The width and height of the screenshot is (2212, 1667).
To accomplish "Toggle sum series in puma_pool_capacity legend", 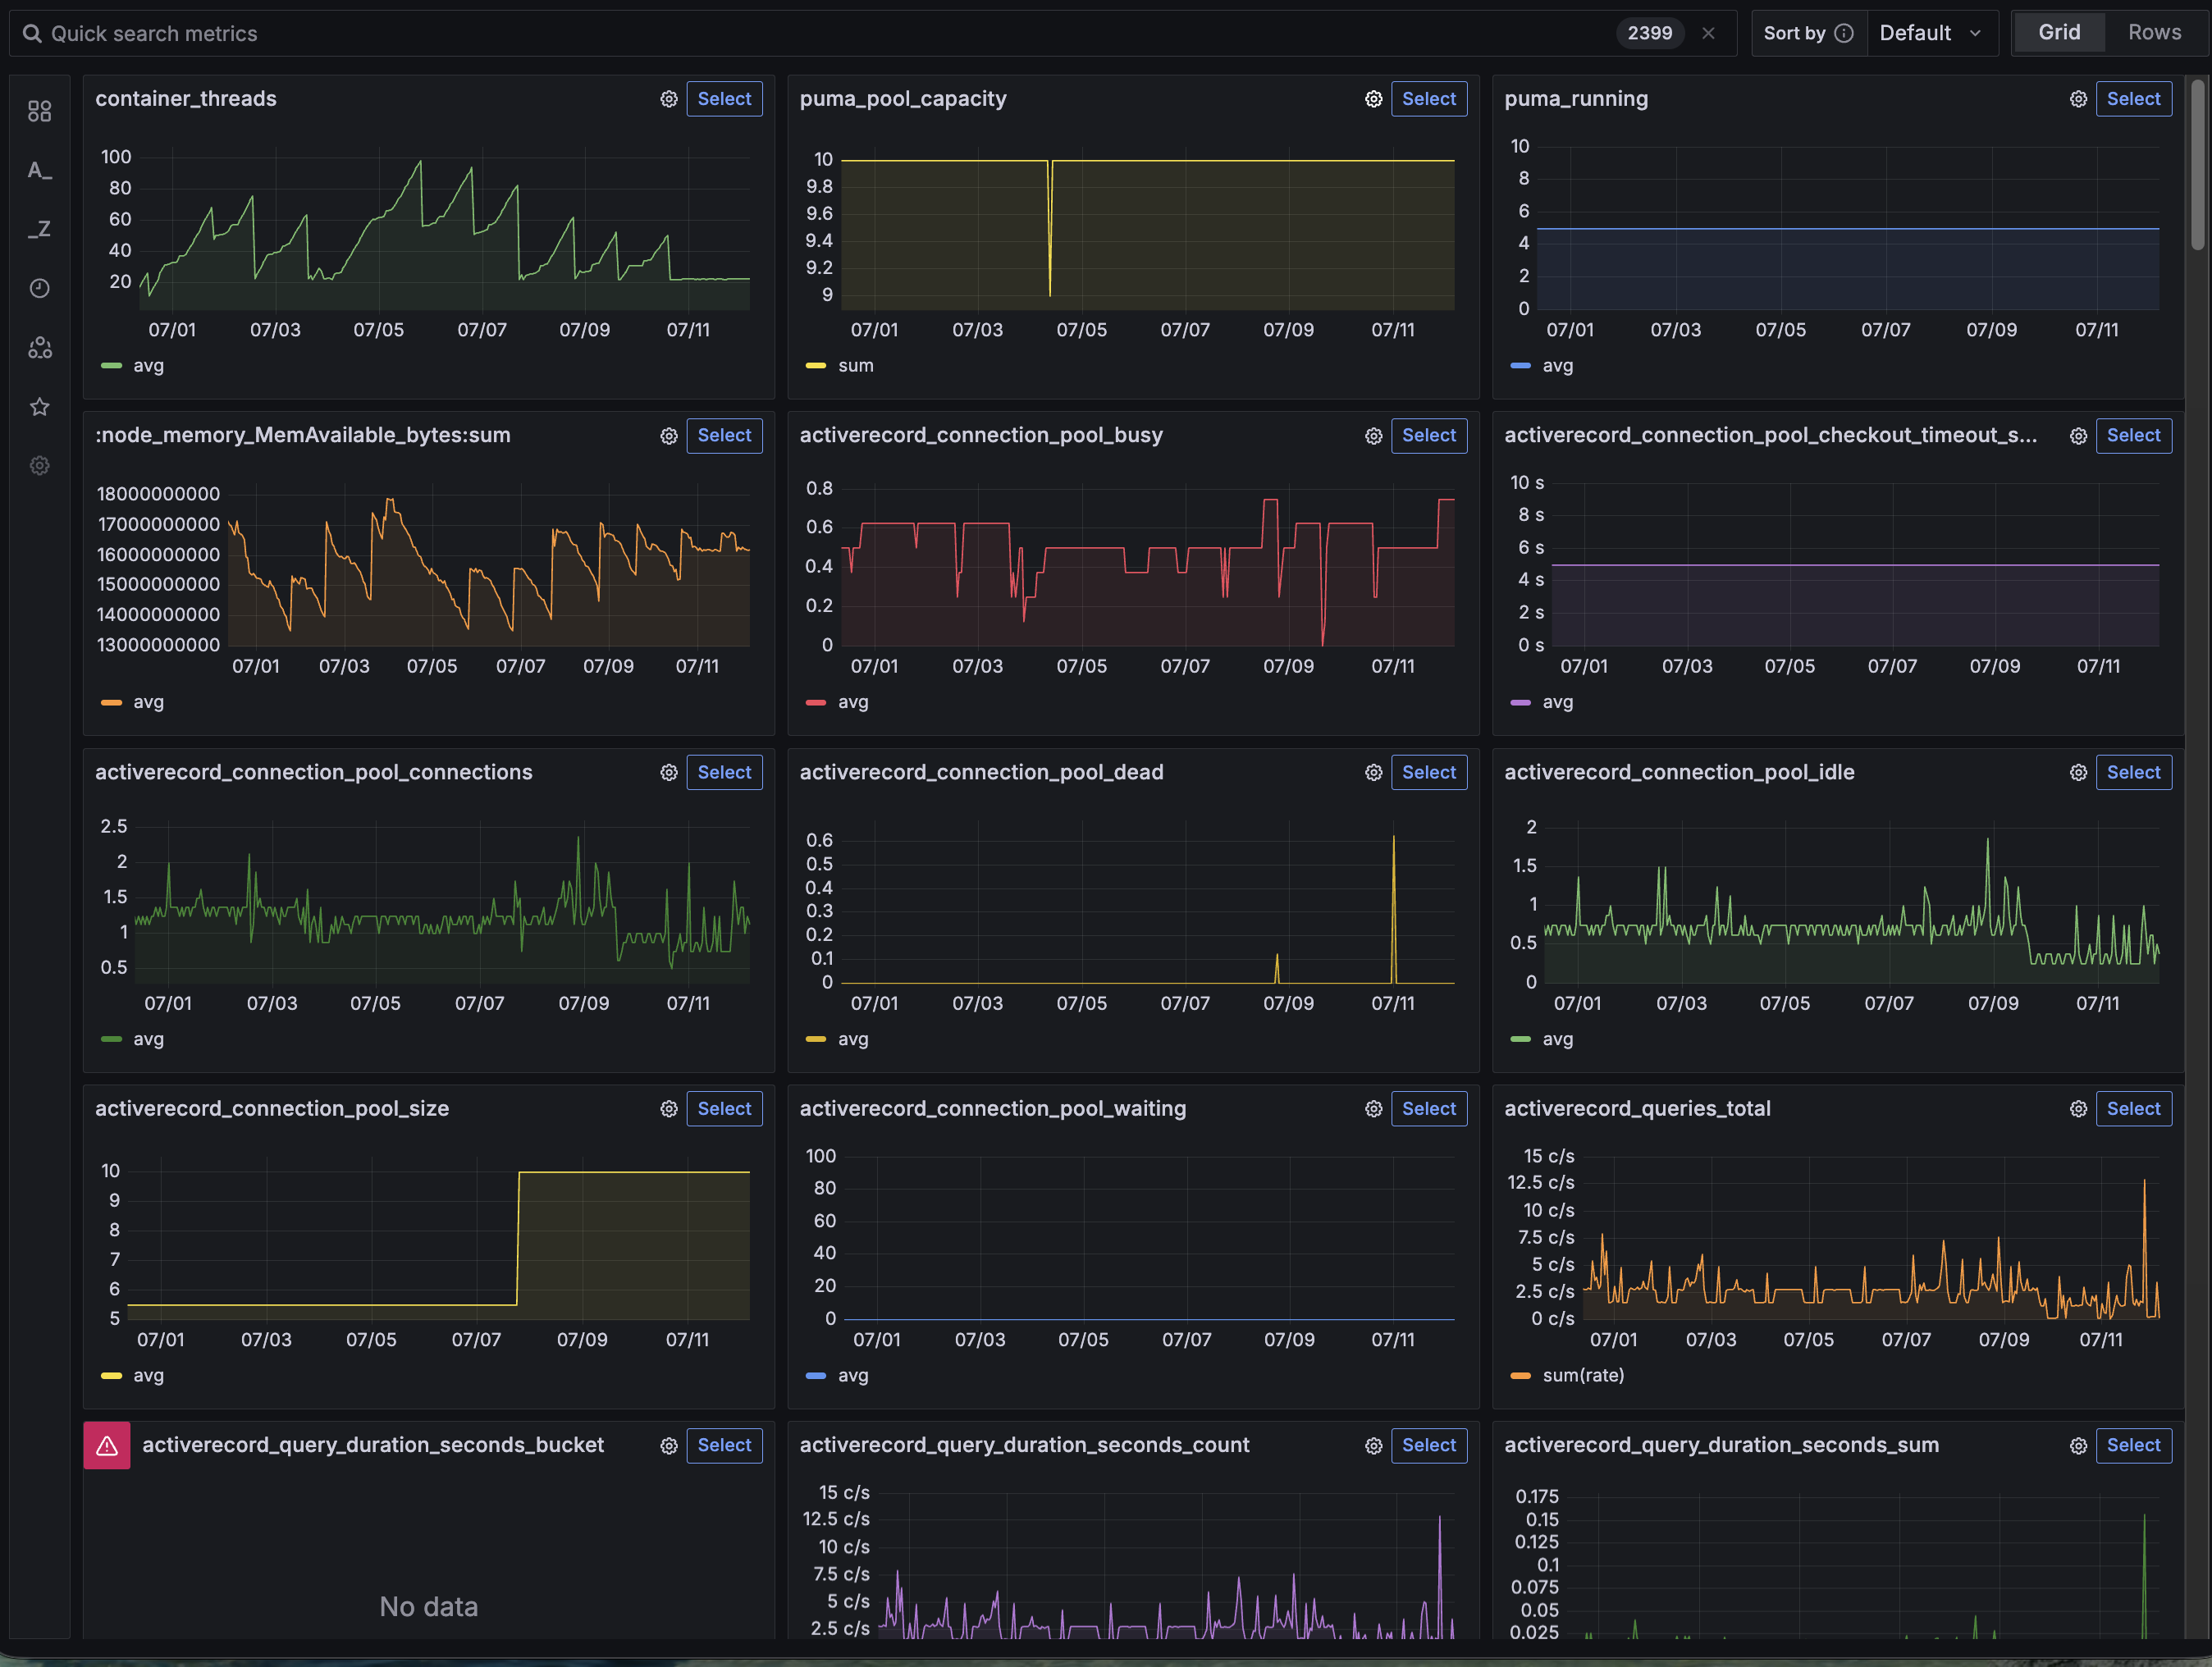I will (x=854, y=366).
